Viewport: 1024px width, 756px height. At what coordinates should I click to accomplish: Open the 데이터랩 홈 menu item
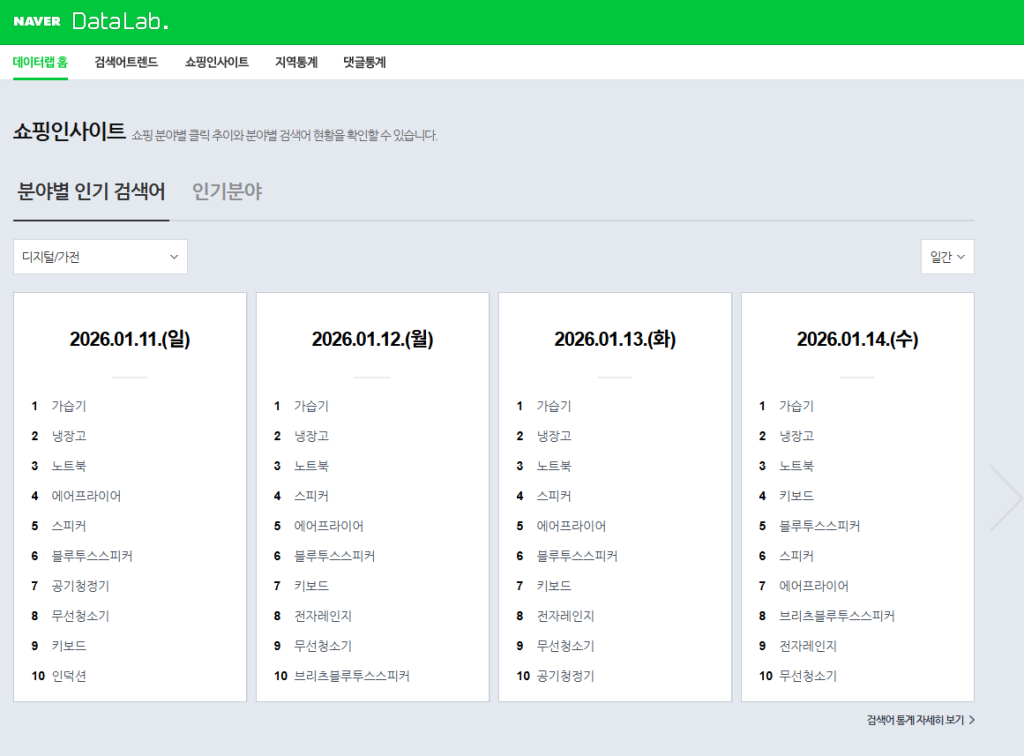pos(41,62)
